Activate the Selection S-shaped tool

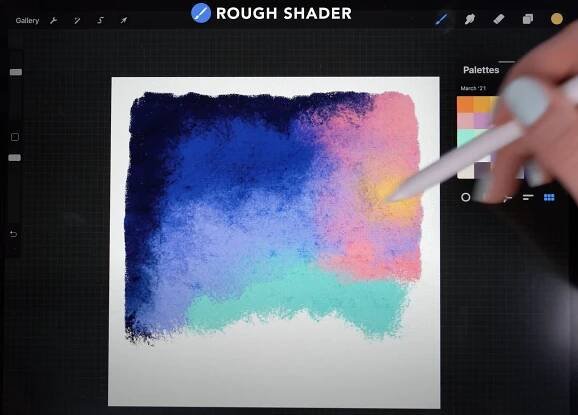tap(100, 21)
